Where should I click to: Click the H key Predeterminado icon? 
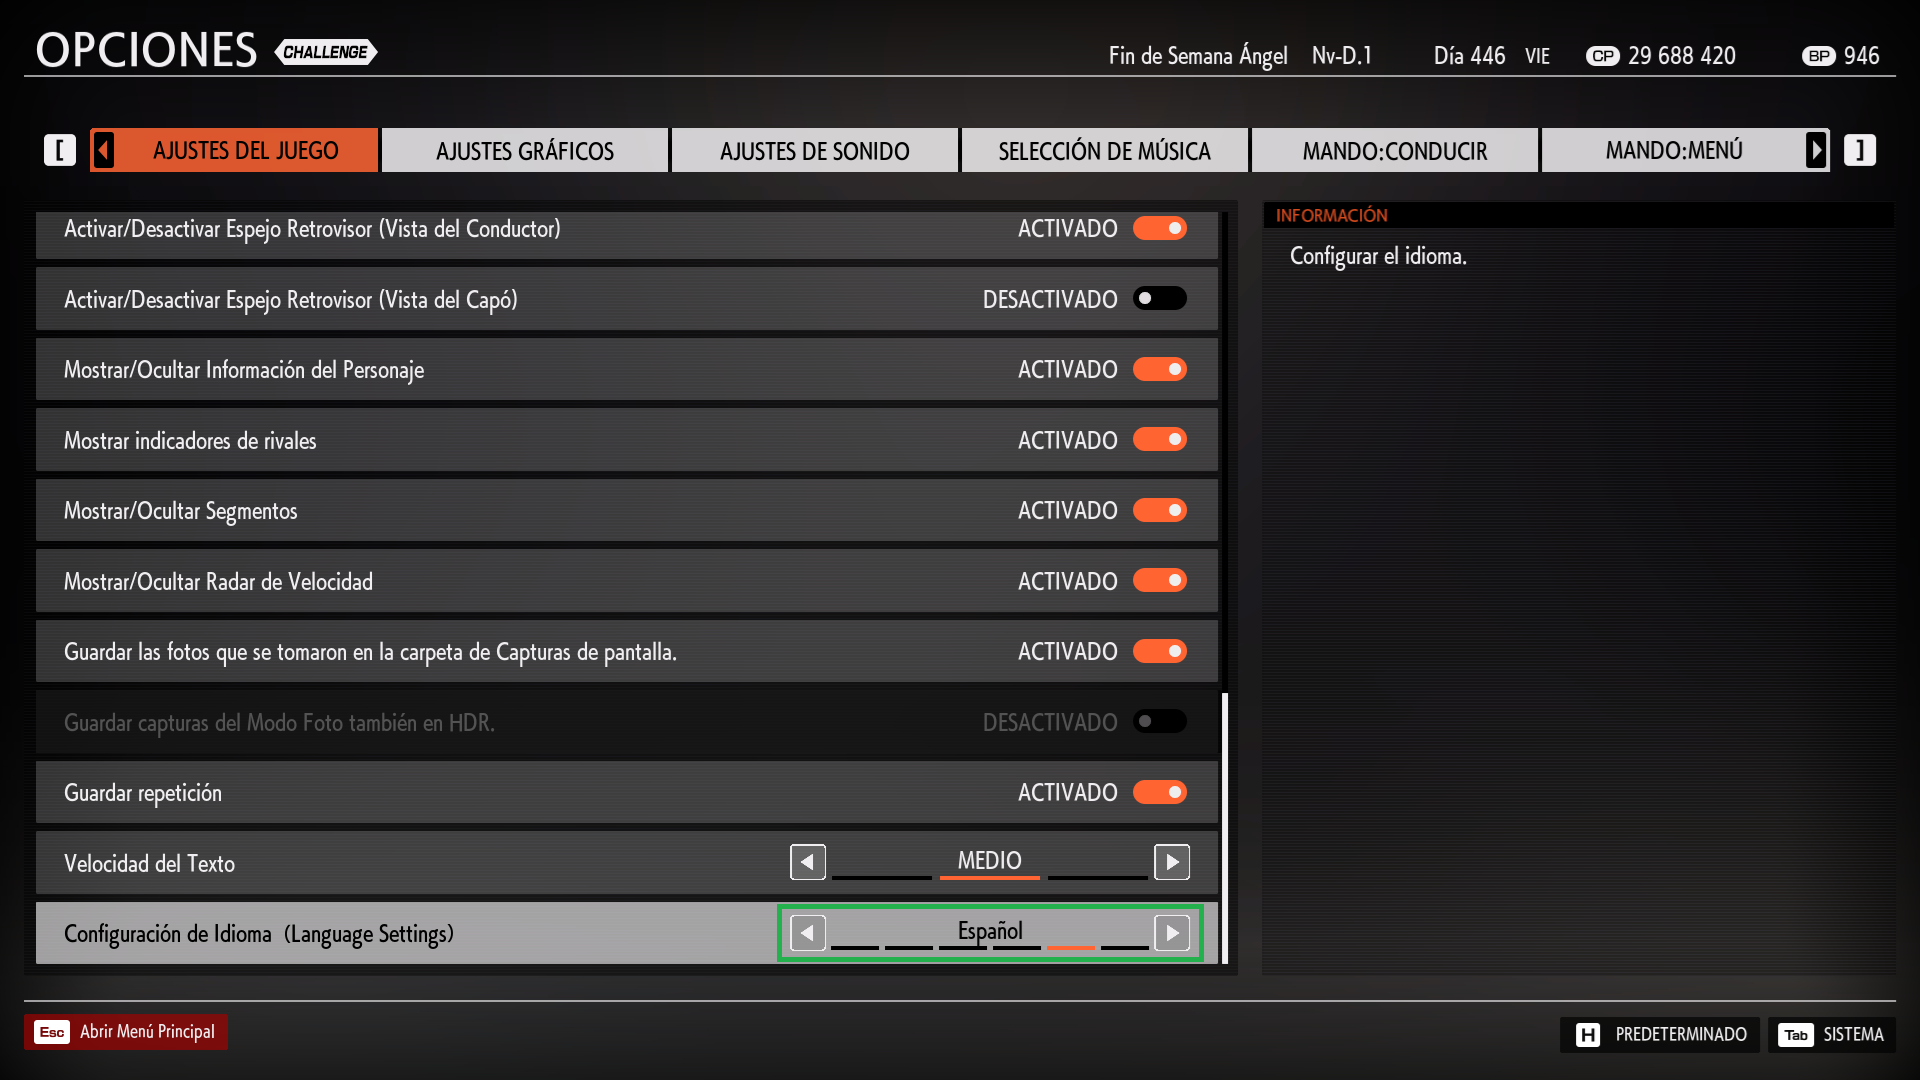pos(1588,1035)
